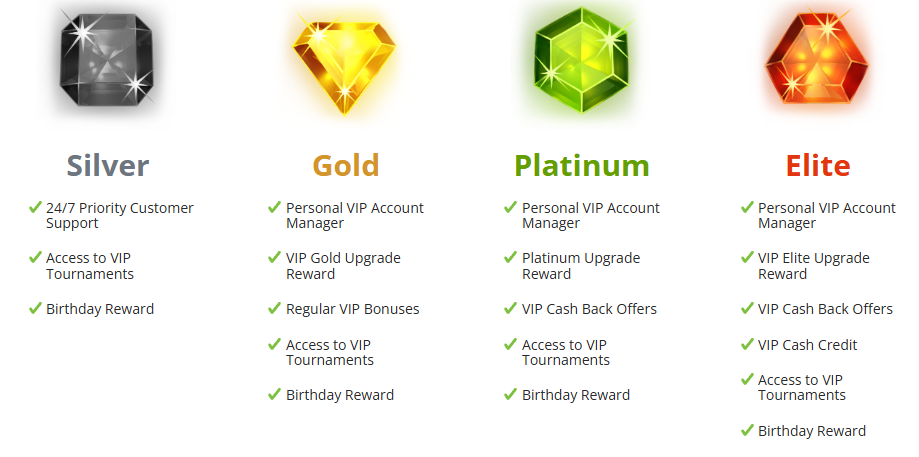The image size is (919, 457).
Task: Click the black Silver tier gem icon
Action: [x=107, y=60]
